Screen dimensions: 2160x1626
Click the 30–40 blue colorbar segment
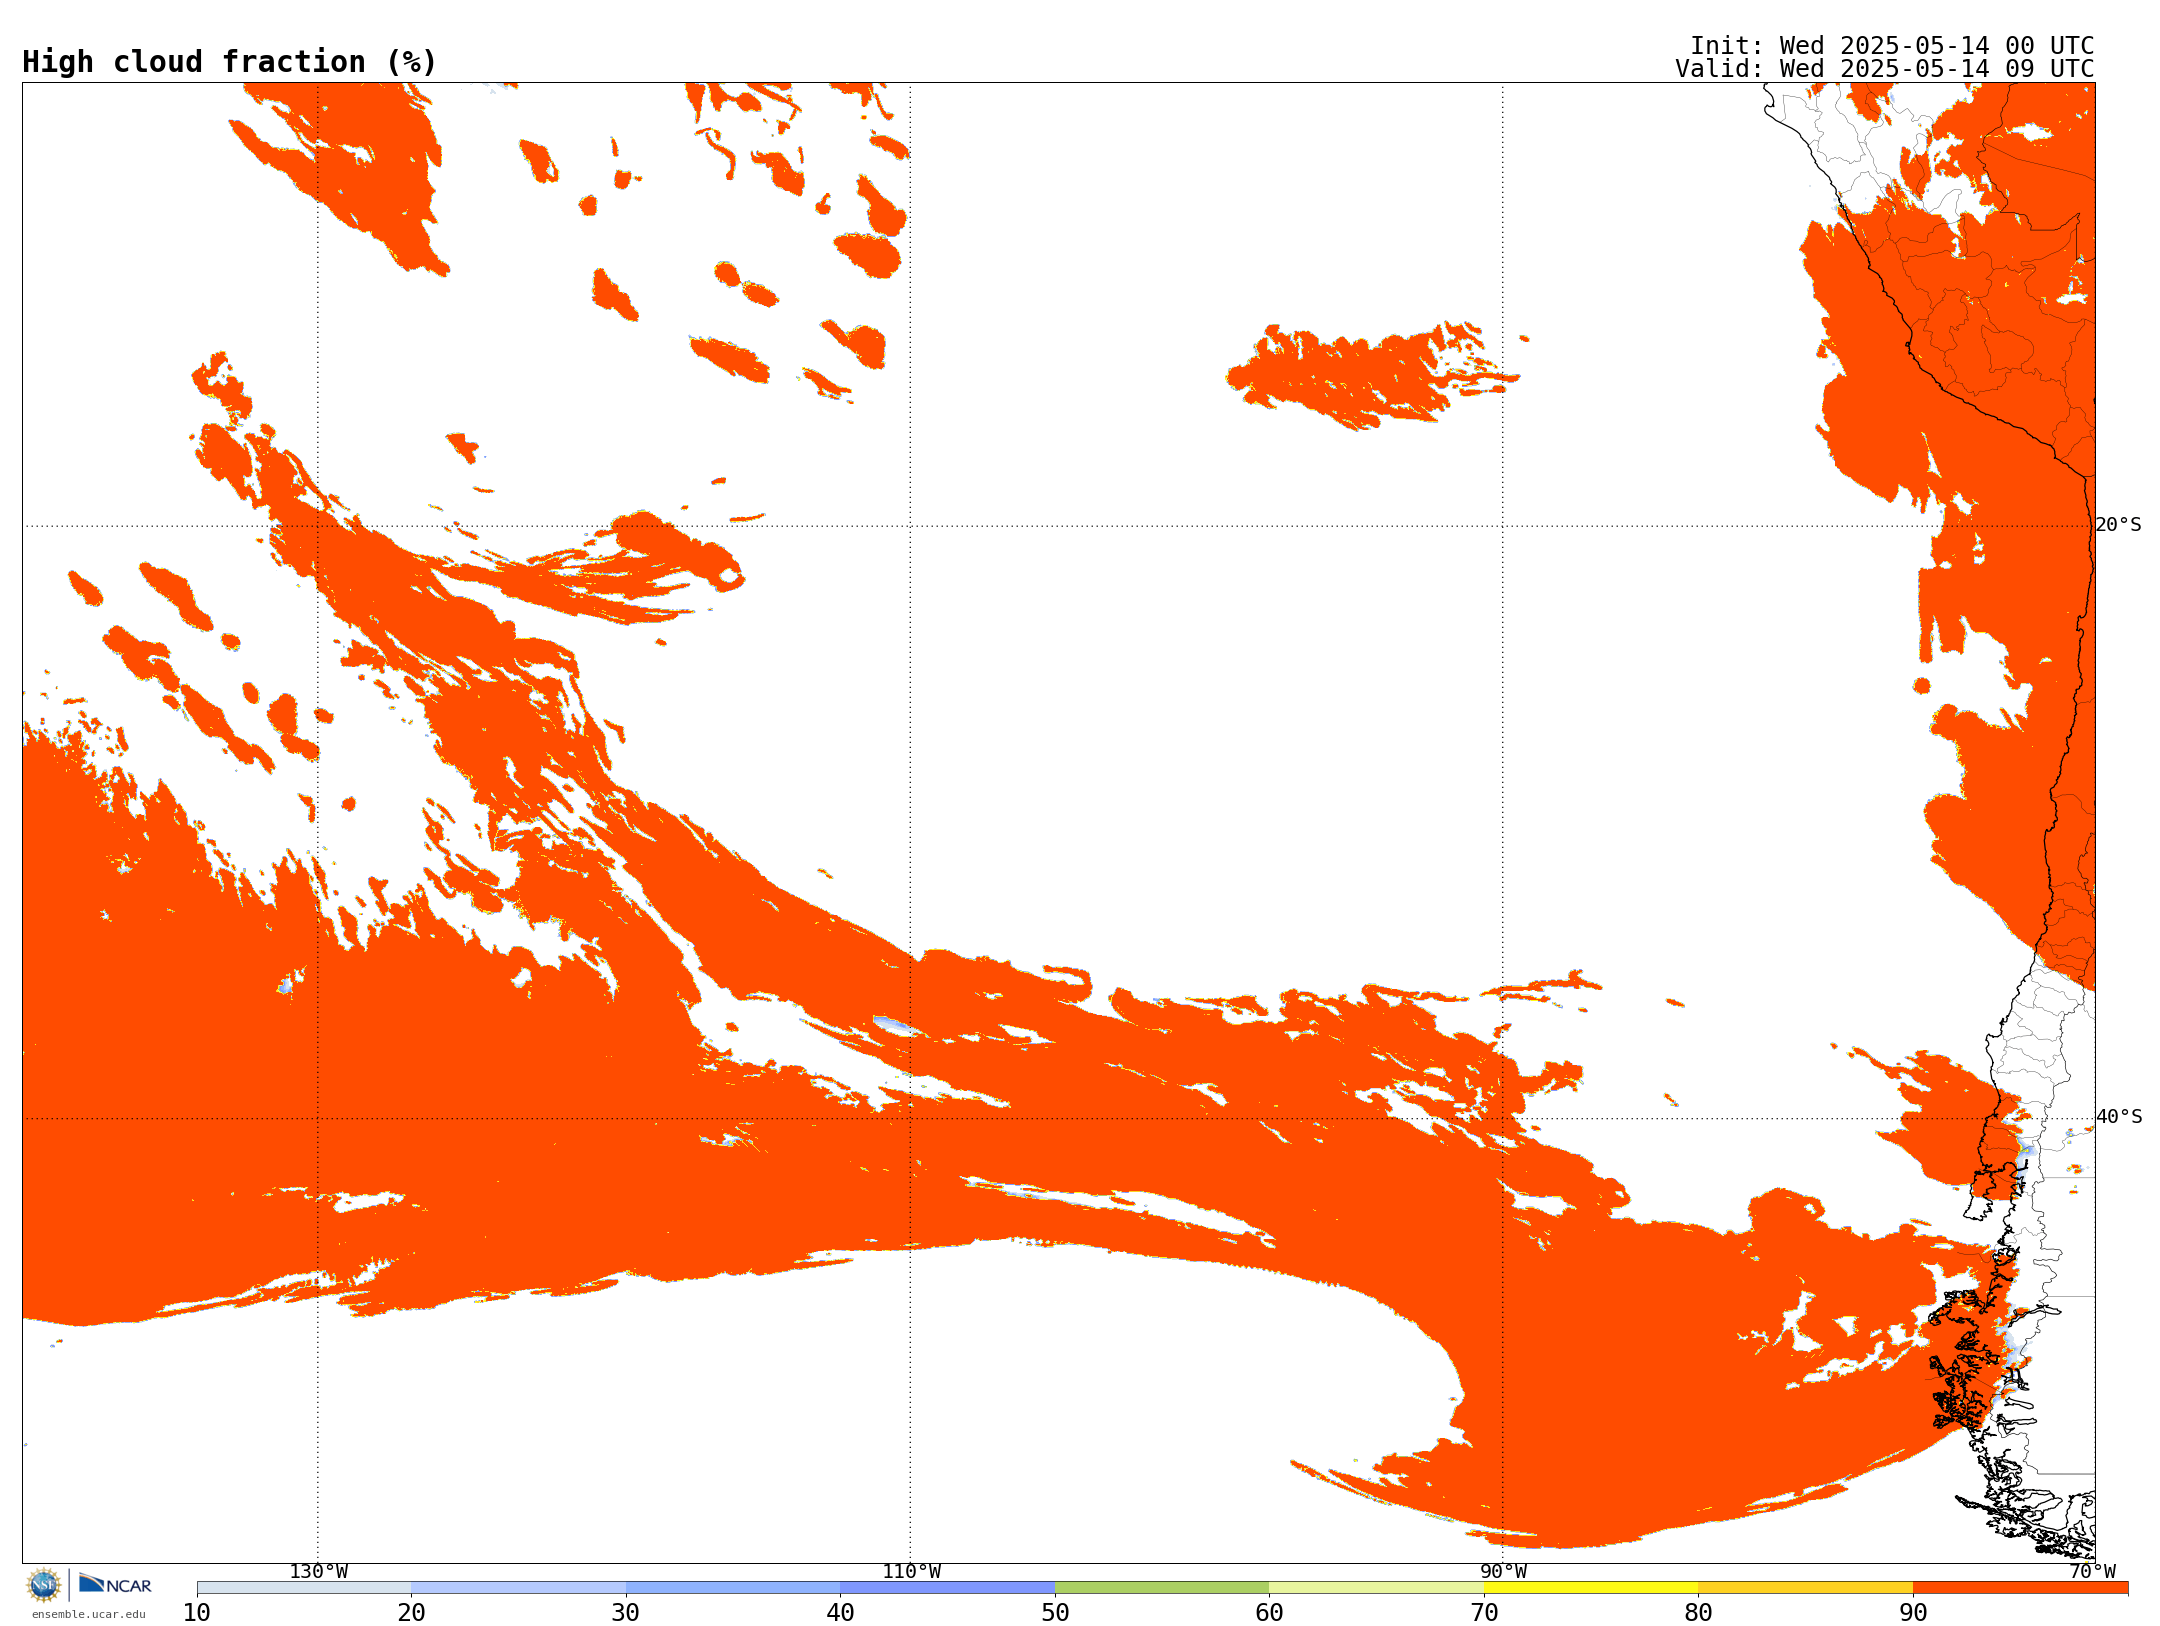(733, 1588)
